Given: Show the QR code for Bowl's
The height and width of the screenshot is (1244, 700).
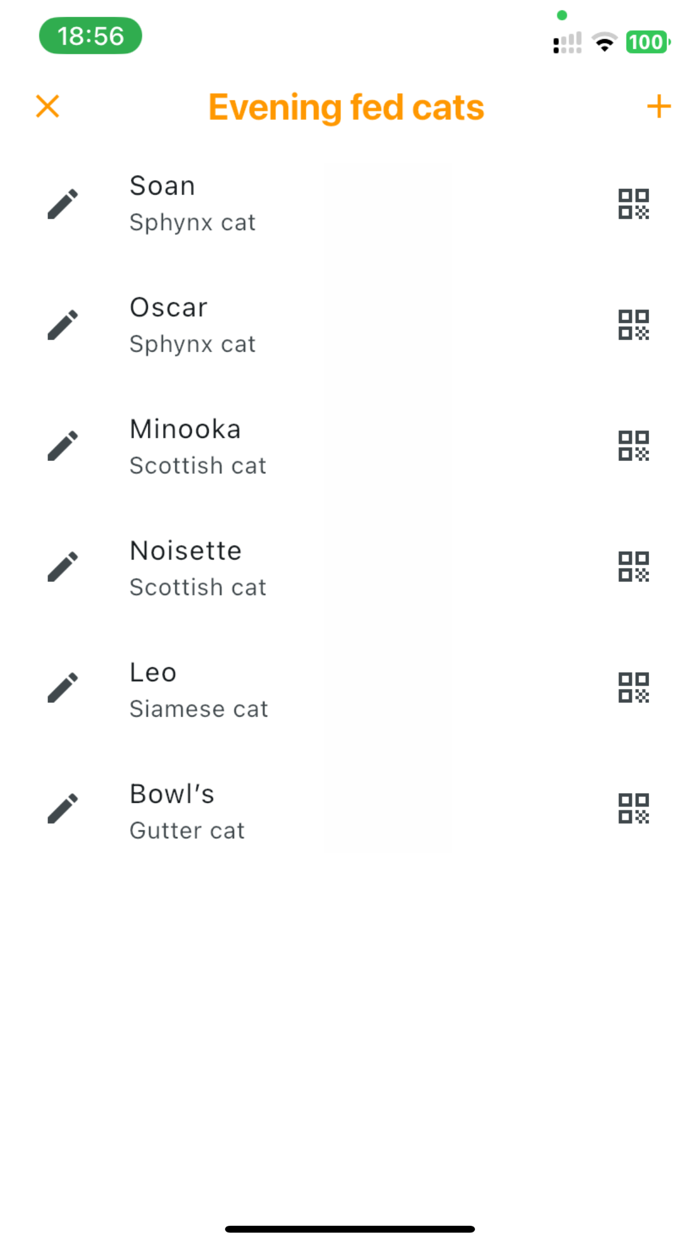Looking at the screenshot, I should (634, 808).
